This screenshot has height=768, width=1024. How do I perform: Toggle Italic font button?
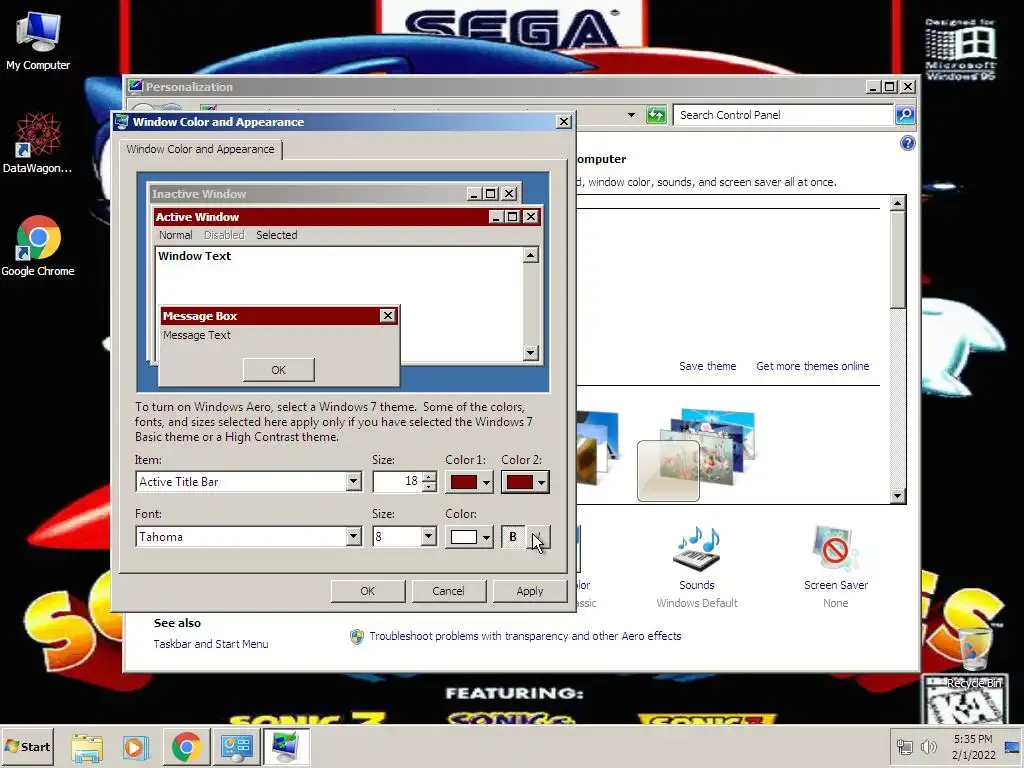tap(538, 537)
